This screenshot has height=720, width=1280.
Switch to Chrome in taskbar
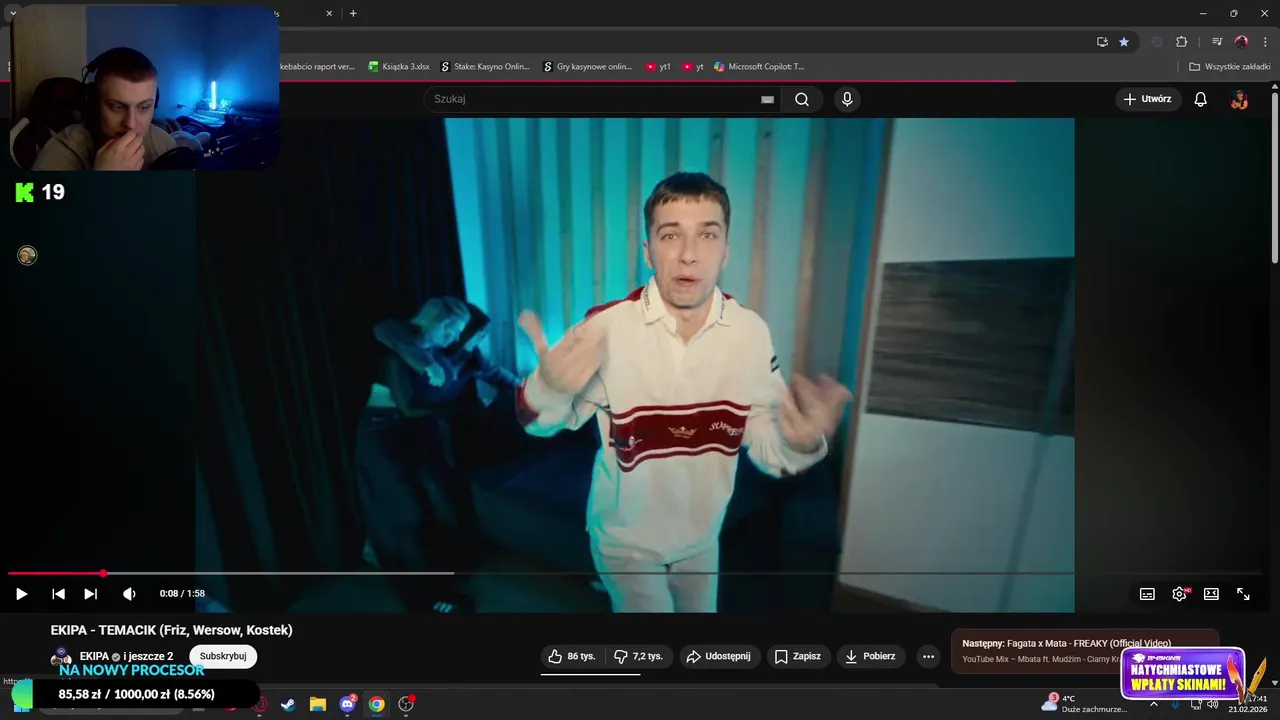376,704
